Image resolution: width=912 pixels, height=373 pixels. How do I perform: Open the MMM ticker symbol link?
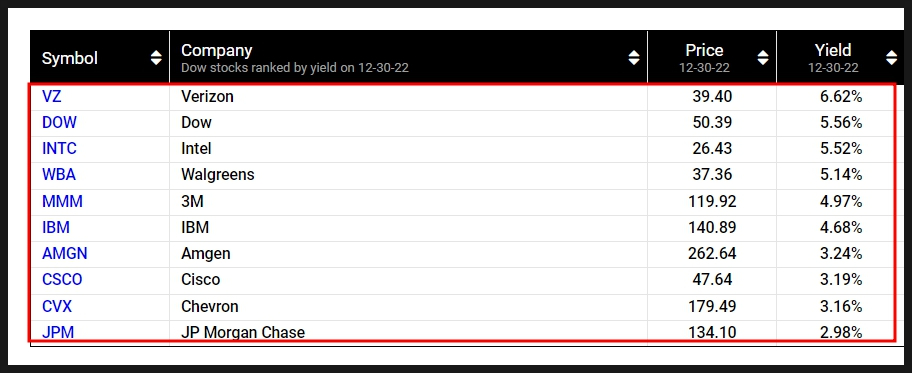click(x=62, y=201)
